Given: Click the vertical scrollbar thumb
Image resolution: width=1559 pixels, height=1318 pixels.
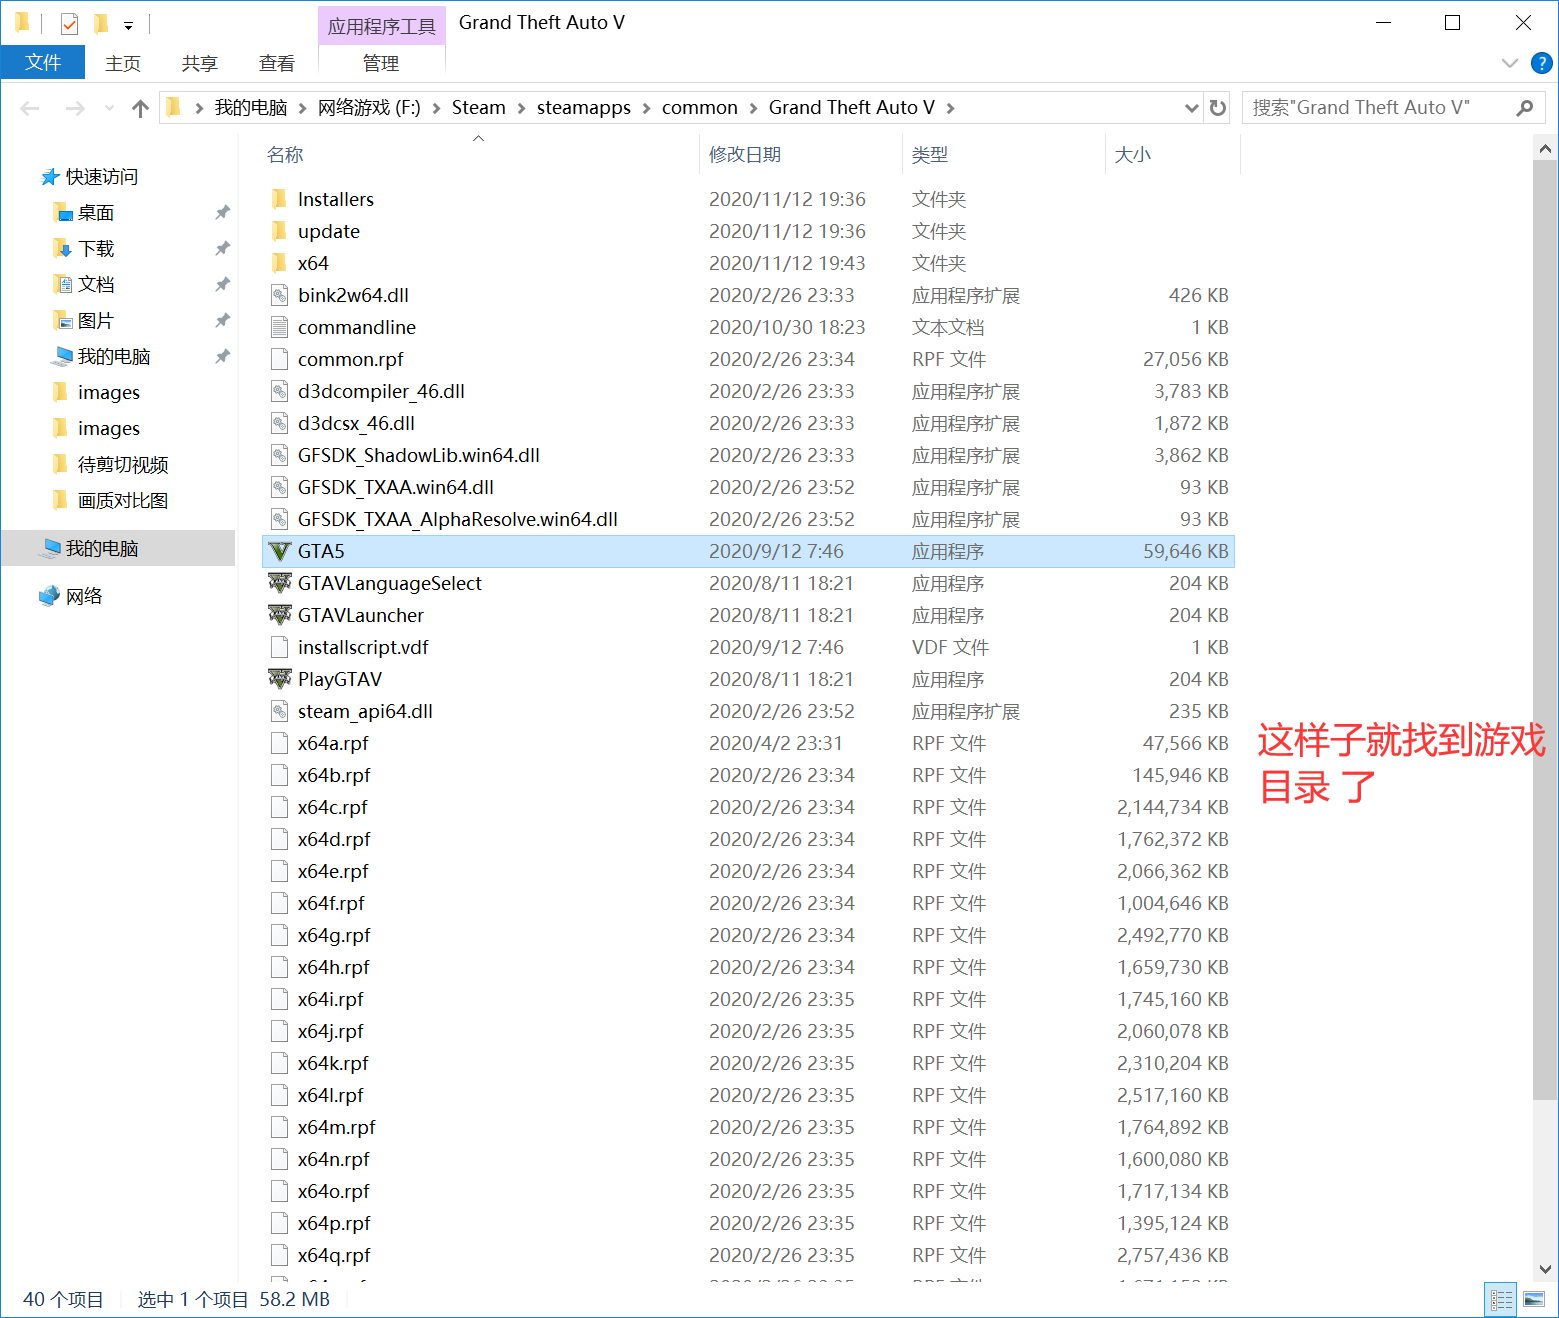Looking at the screenshot, I should tap(1545, 630).
